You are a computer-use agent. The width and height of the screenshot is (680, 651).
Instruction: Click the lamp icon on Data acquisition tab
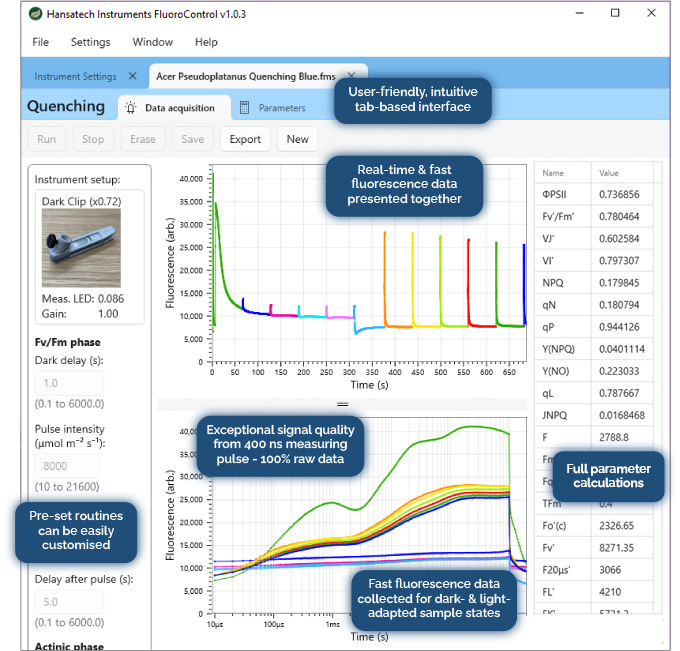(x=131, y=108)
